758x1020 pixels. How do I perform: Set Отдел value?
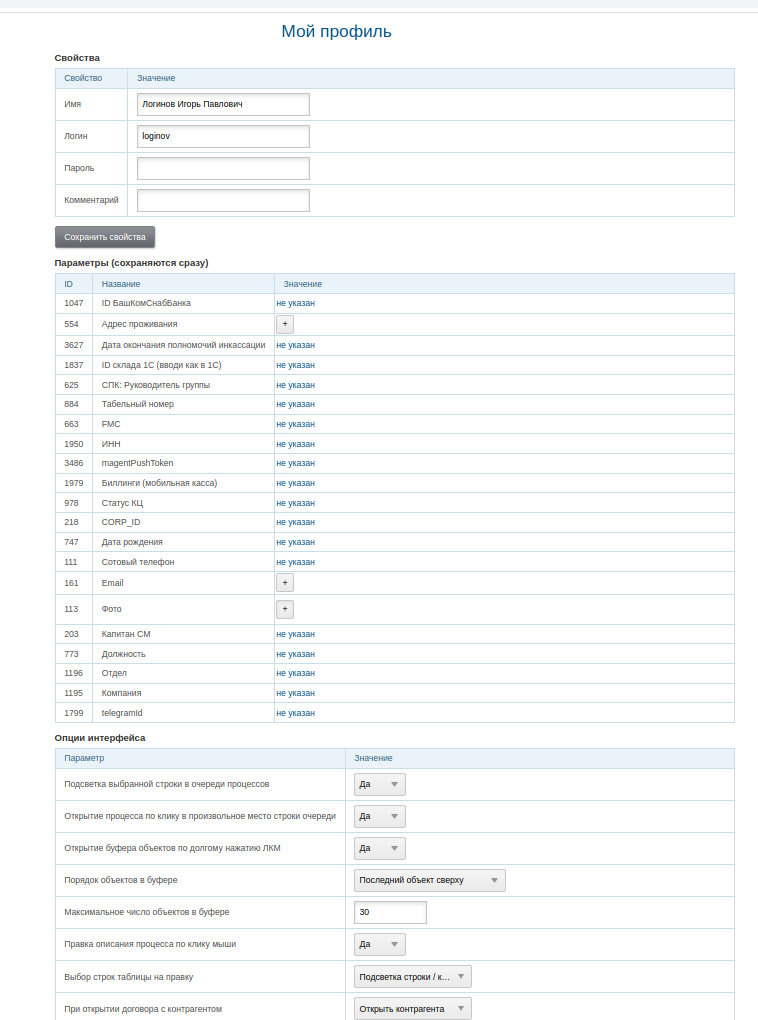coord(295,673)
